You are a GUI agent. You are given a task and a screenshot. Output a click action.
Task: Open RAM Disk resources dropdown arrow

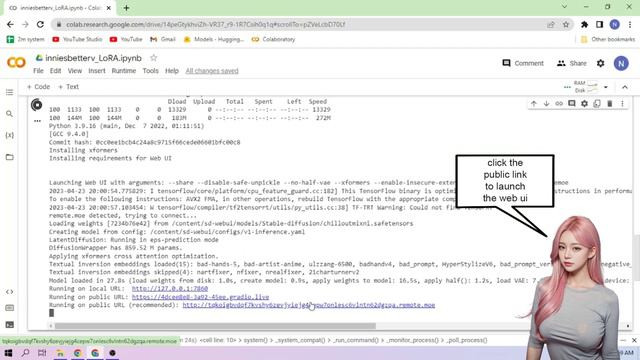tap(606, 87)
